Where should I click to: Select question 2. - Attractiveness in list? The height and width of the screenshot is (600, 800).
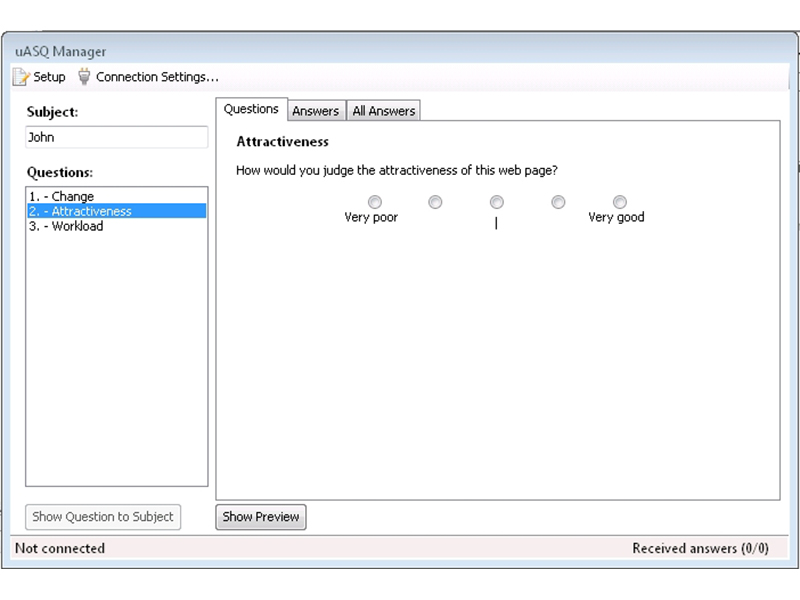[81, 212]
